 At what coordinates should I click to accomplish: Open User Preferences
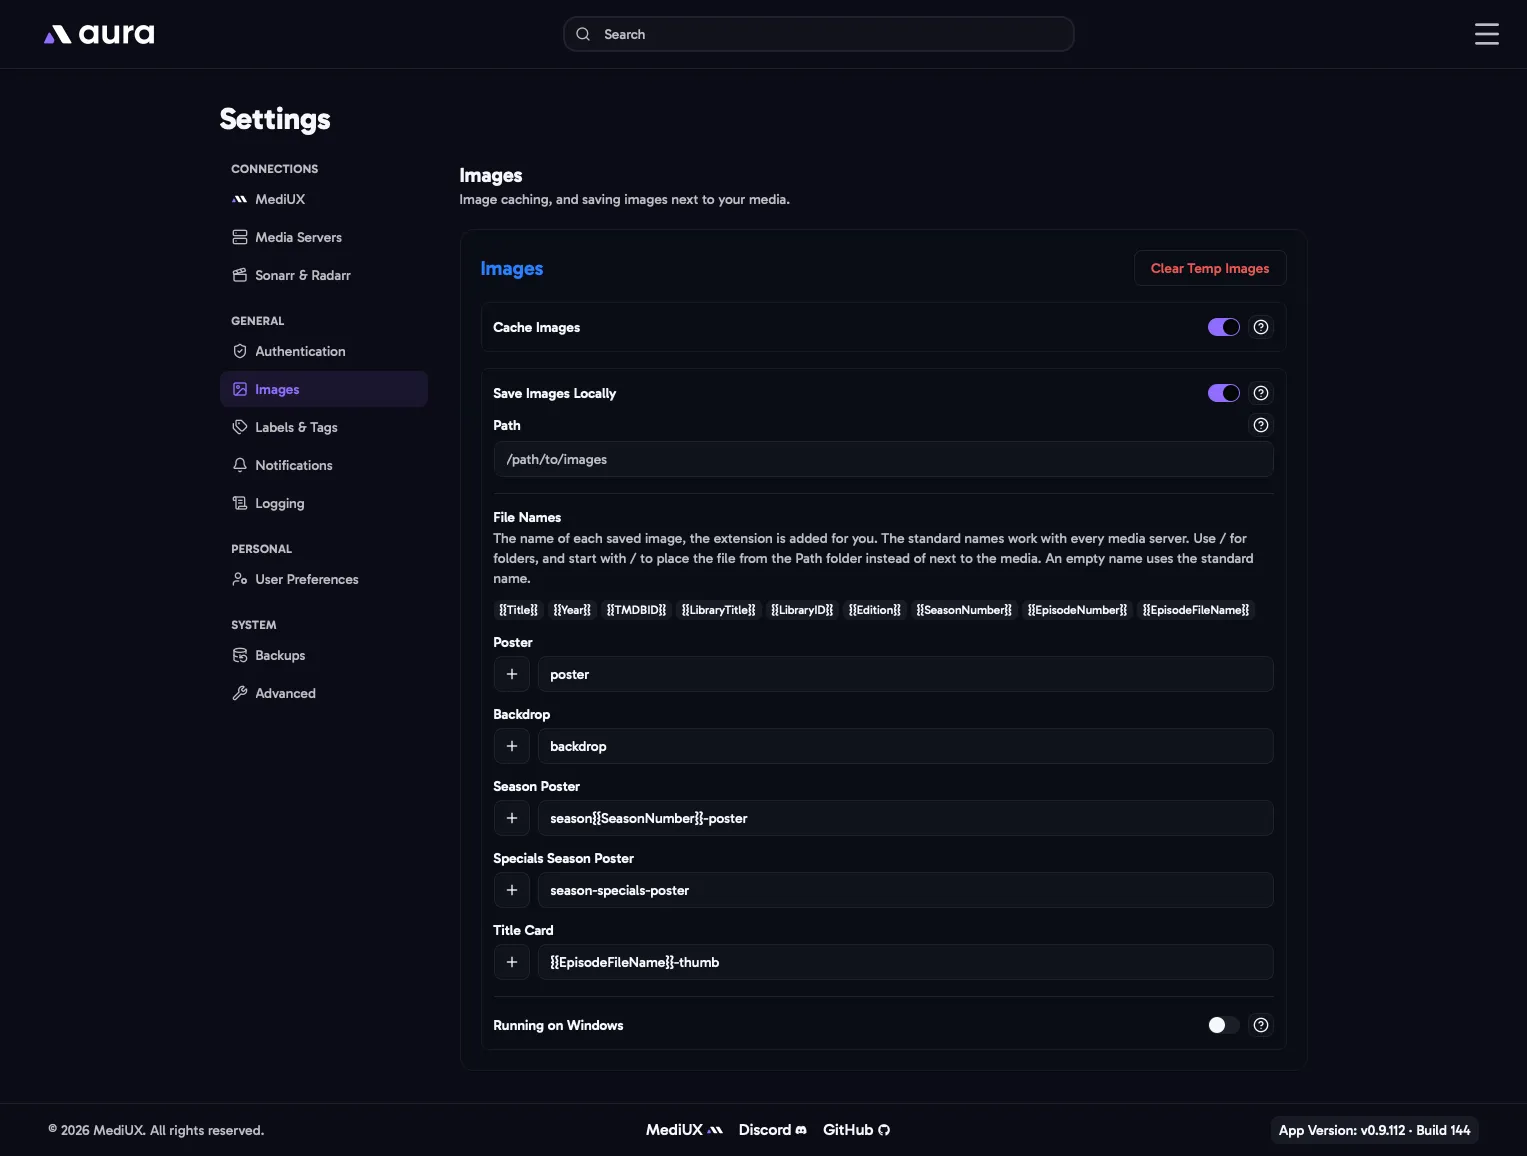click(324, 579)
